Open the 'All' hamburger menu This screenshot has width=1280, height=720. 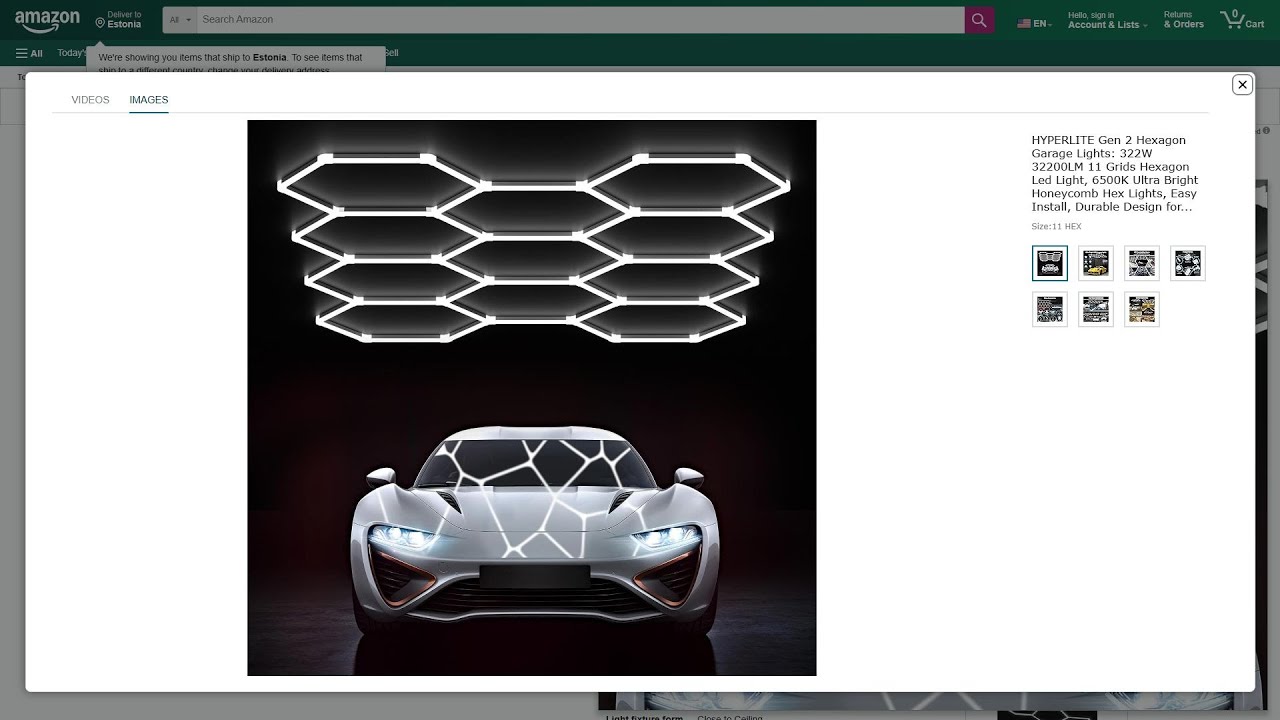[29, 53]
